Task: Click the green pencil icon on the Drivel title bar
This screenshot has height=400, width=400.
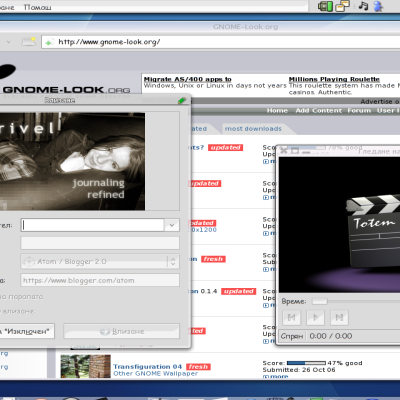Action: [182, 100]
